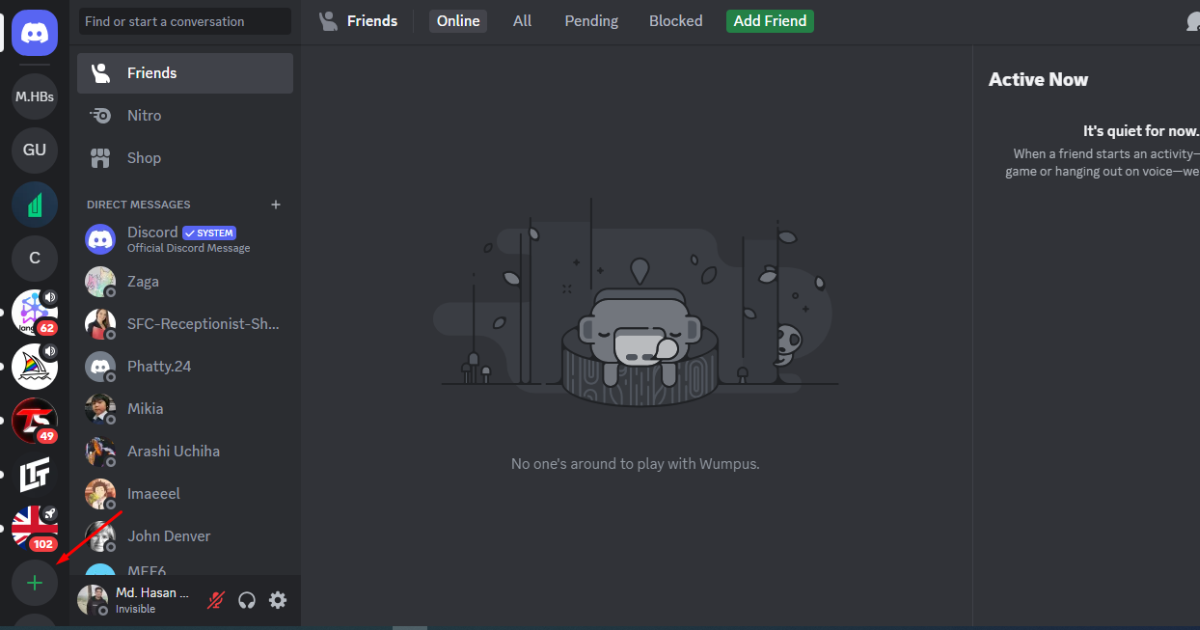This screenshot has width=1200, height=630.
Task: Open the Discord home icon
Action: click(35, 33)
